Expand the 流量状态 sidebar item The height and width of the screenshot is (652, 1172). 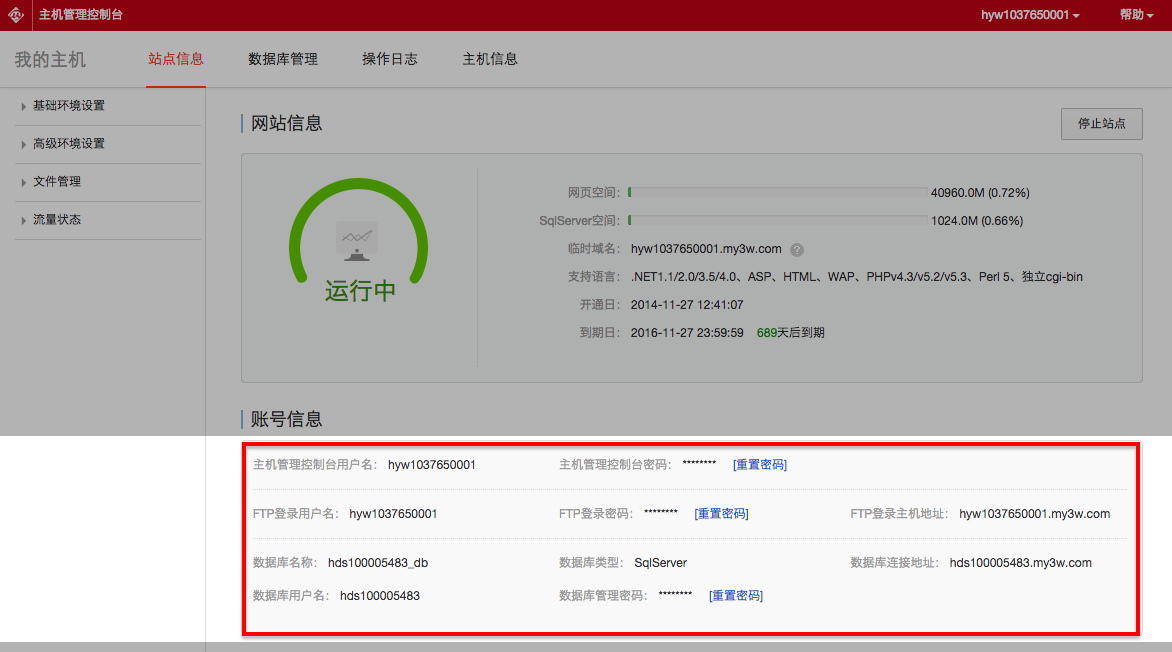click(x=56, y=220)
